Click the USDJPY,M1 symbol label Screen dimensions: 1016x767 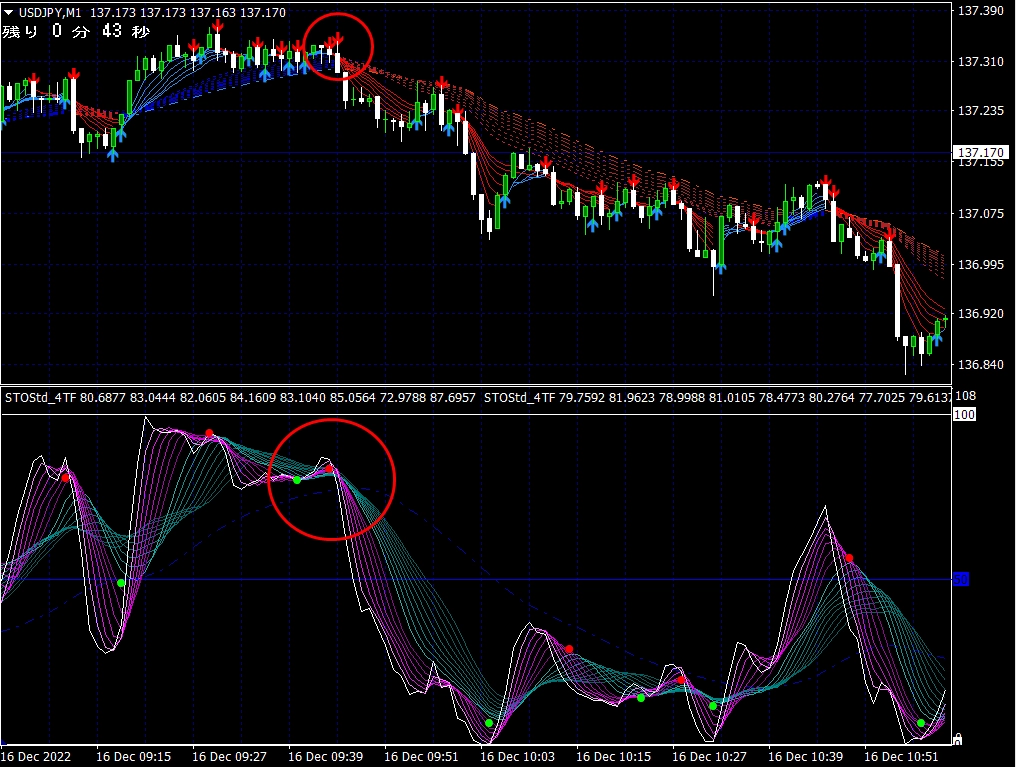point(51,11)
